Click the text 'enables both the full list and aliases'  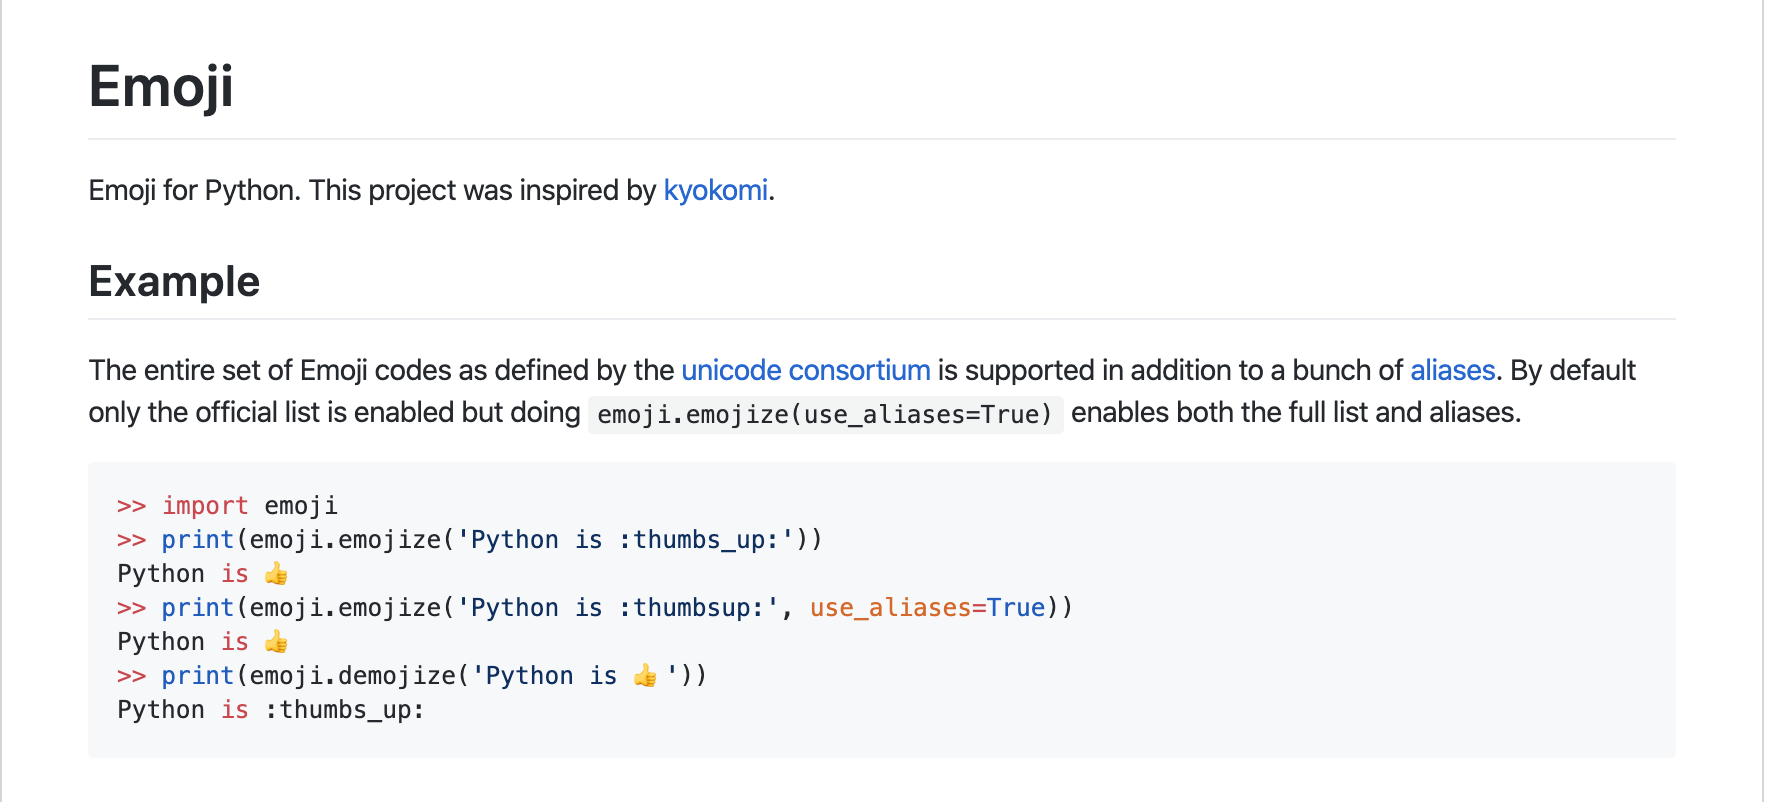coord(1296,412)
